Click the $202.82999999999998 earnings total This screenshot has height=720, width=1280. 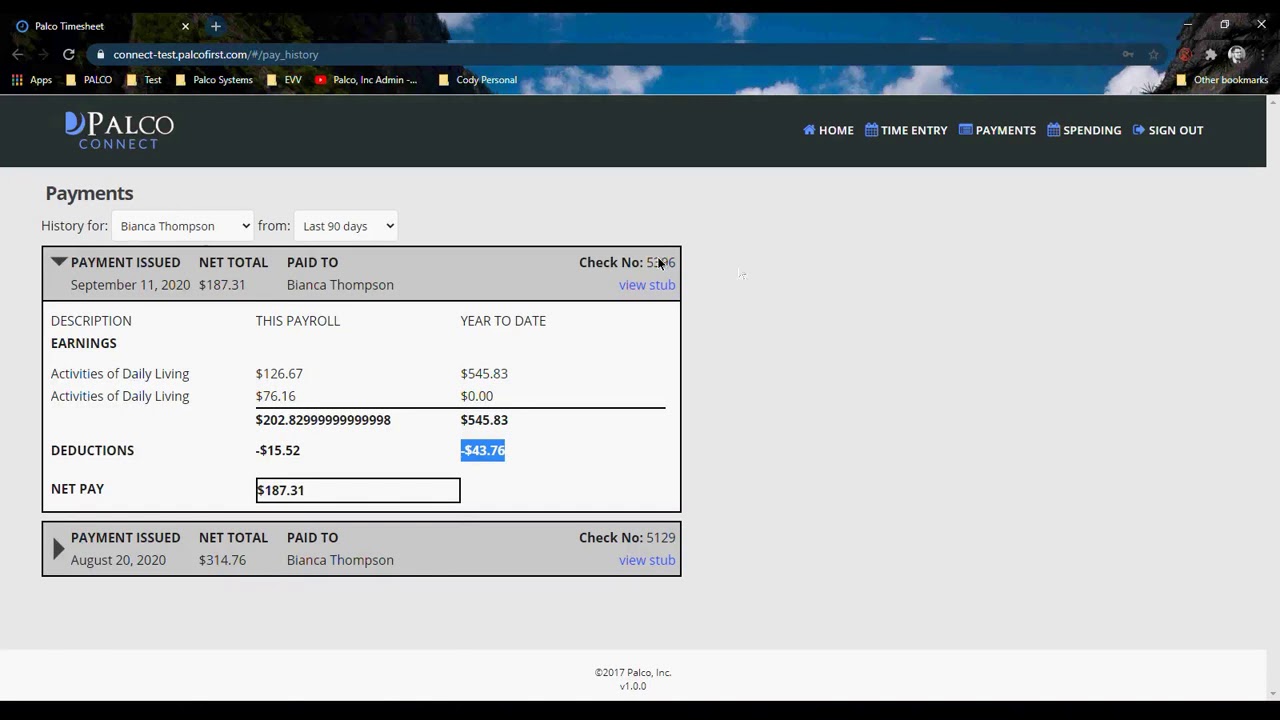[323, 420]
